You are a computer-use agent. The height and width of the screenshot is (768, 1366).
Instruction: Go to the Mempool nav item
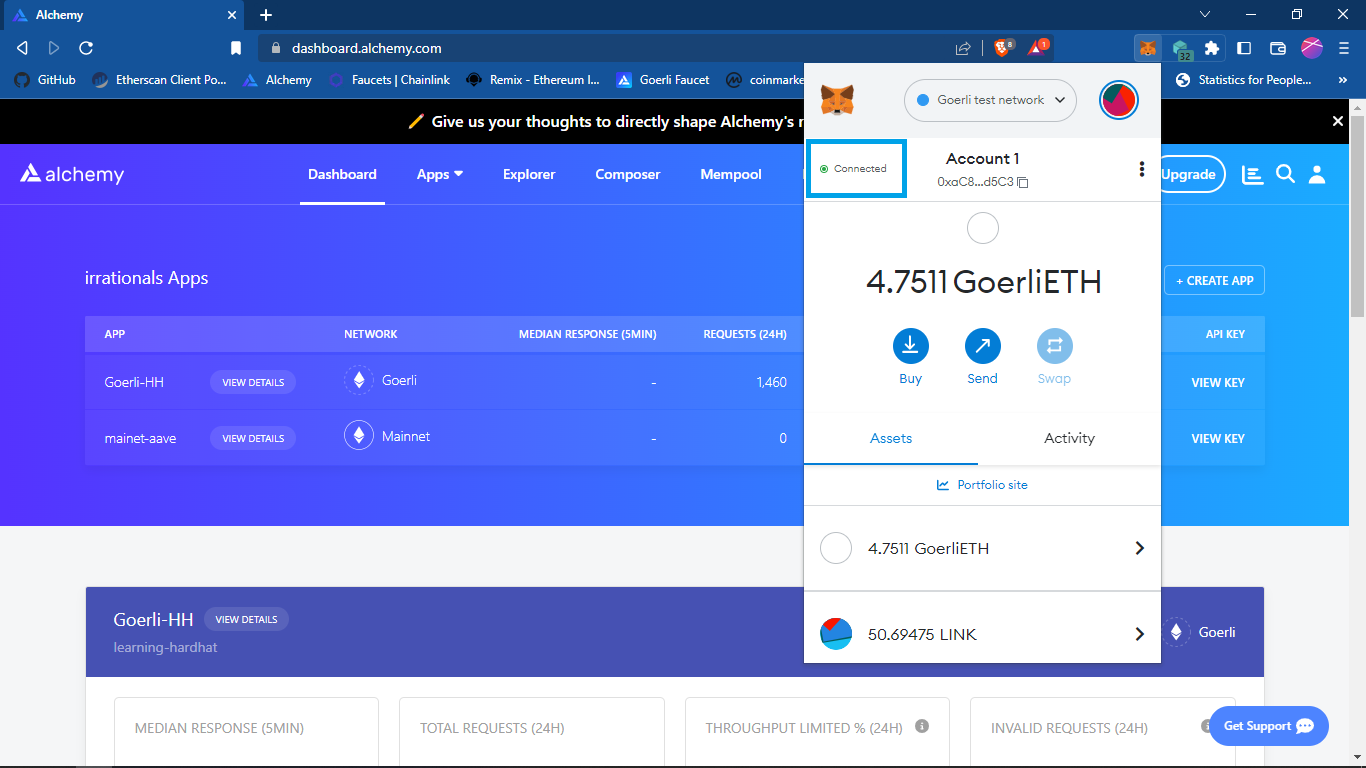coord(731,174)
